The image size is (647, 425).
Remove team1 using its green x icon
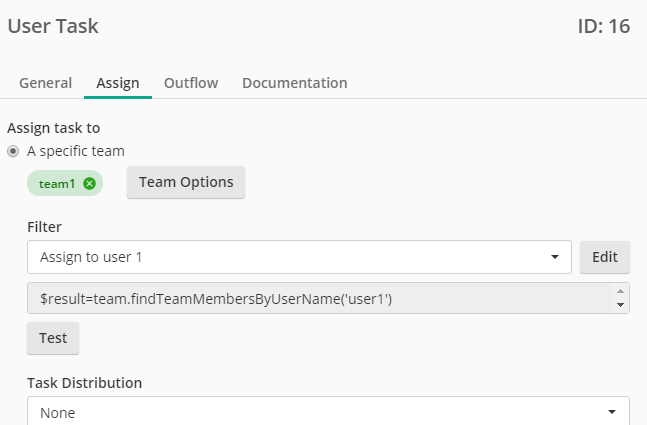tap(89, 183)
